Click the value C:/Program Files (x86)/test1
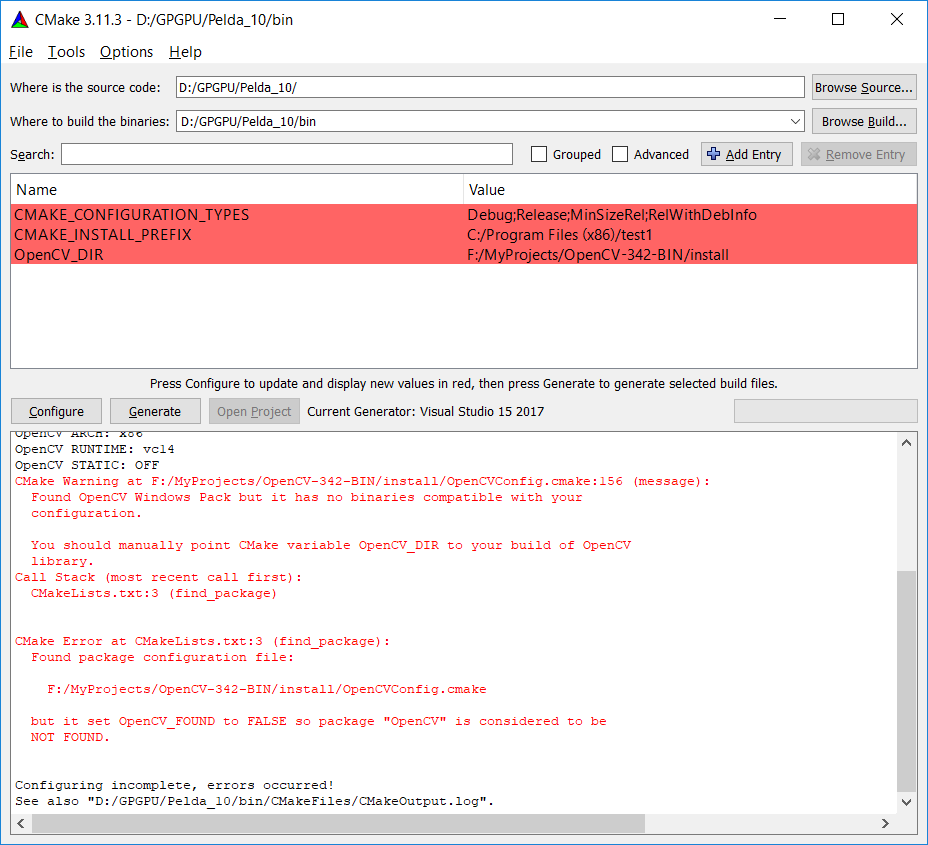Screen dimensions: 928x845 tap(559, 235)
